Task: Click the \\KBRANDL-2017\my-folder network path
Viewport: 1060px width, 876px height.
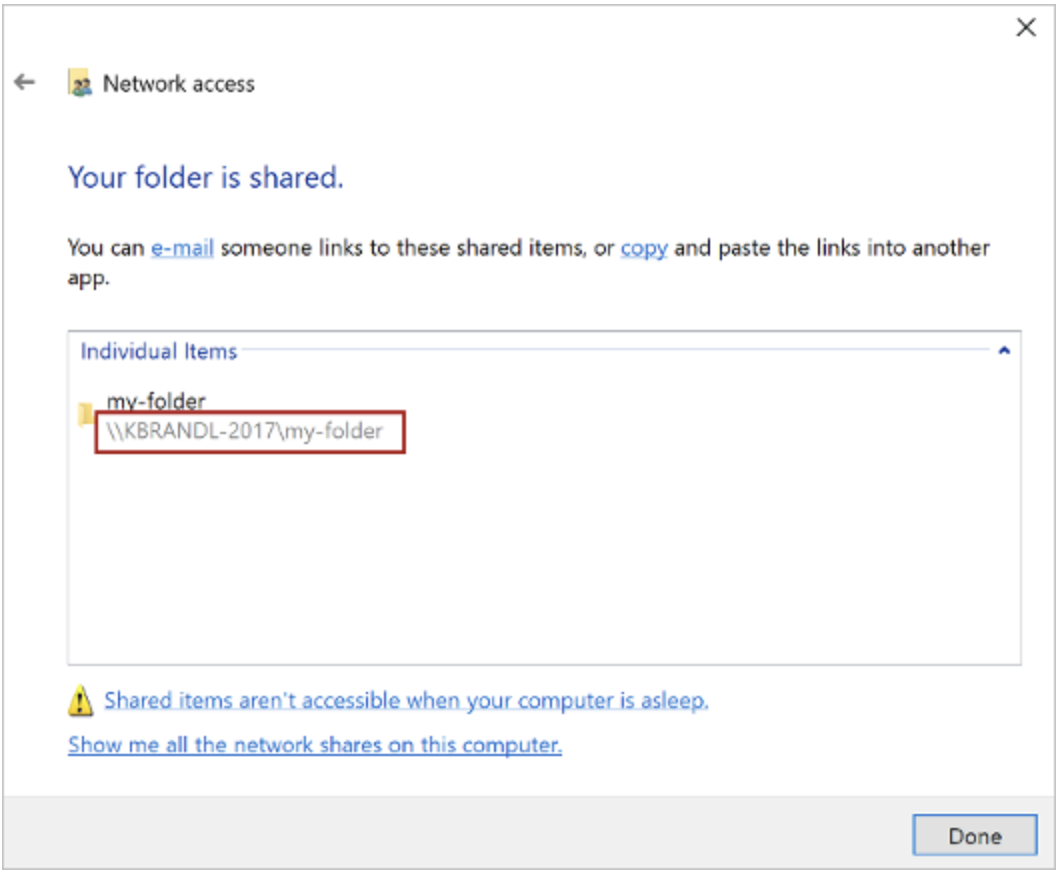Action: [246, 434]
